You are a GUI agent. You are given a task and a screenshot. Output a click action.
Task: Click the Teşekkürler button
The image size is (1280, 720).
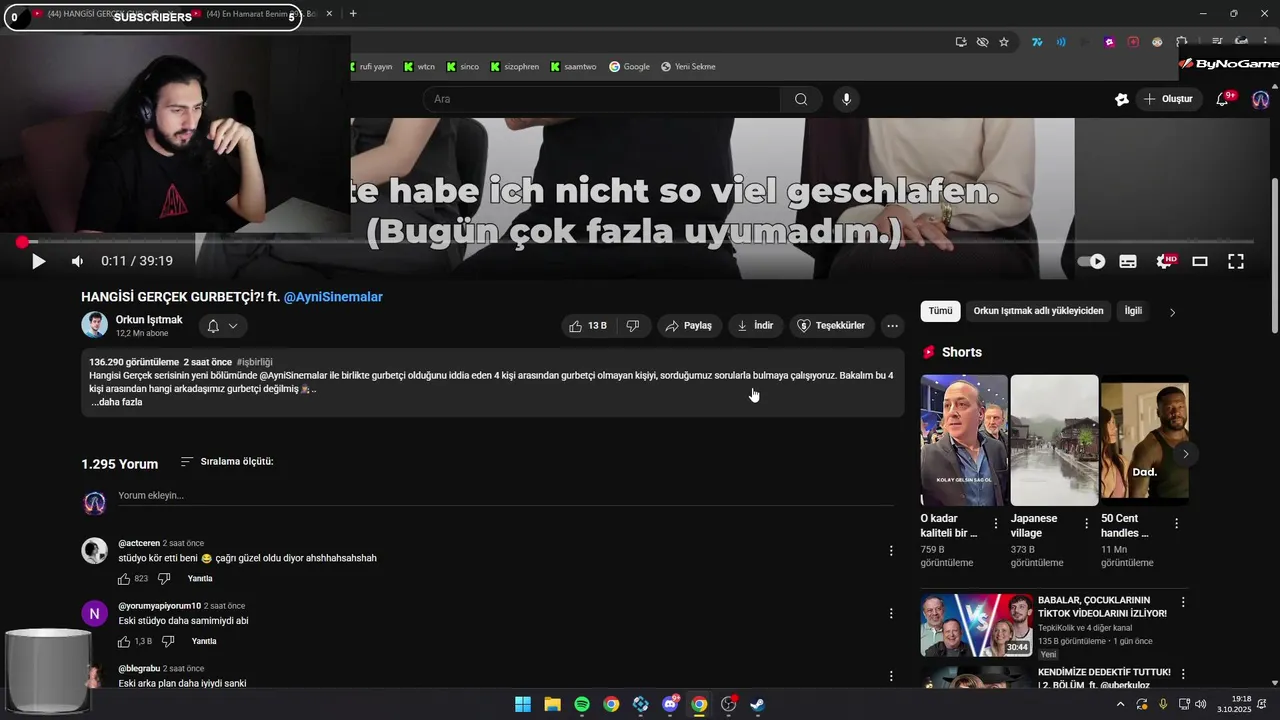tap(831, 326)
